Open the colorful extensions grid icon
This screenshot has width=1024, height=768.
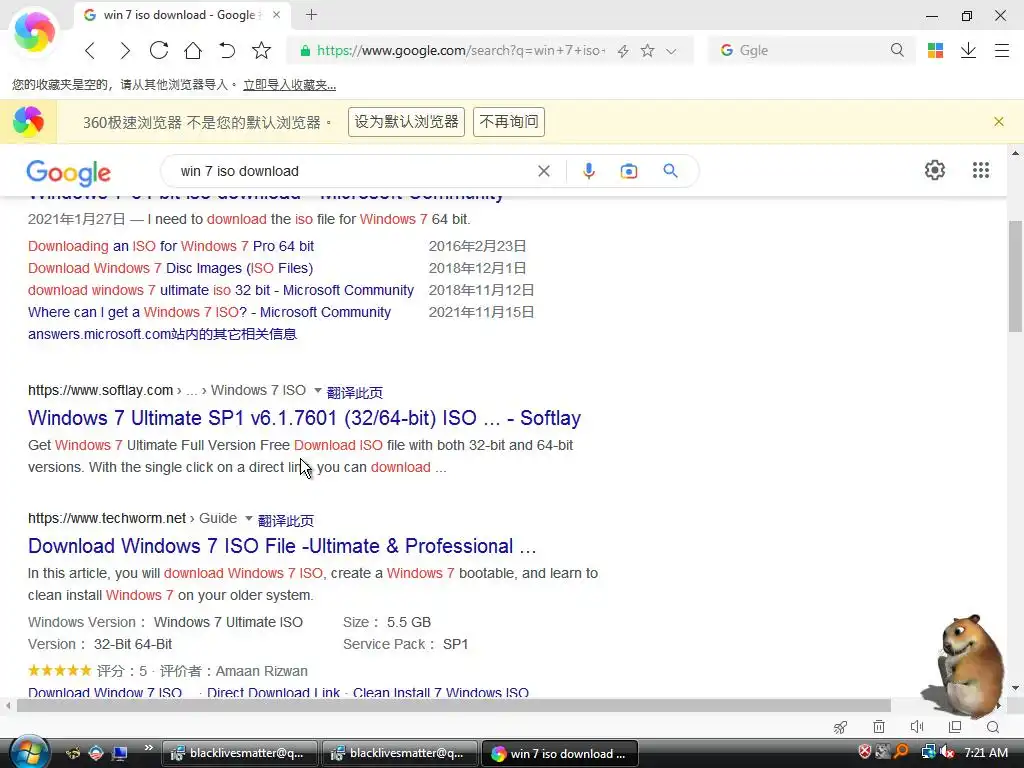tap(935, 50)
